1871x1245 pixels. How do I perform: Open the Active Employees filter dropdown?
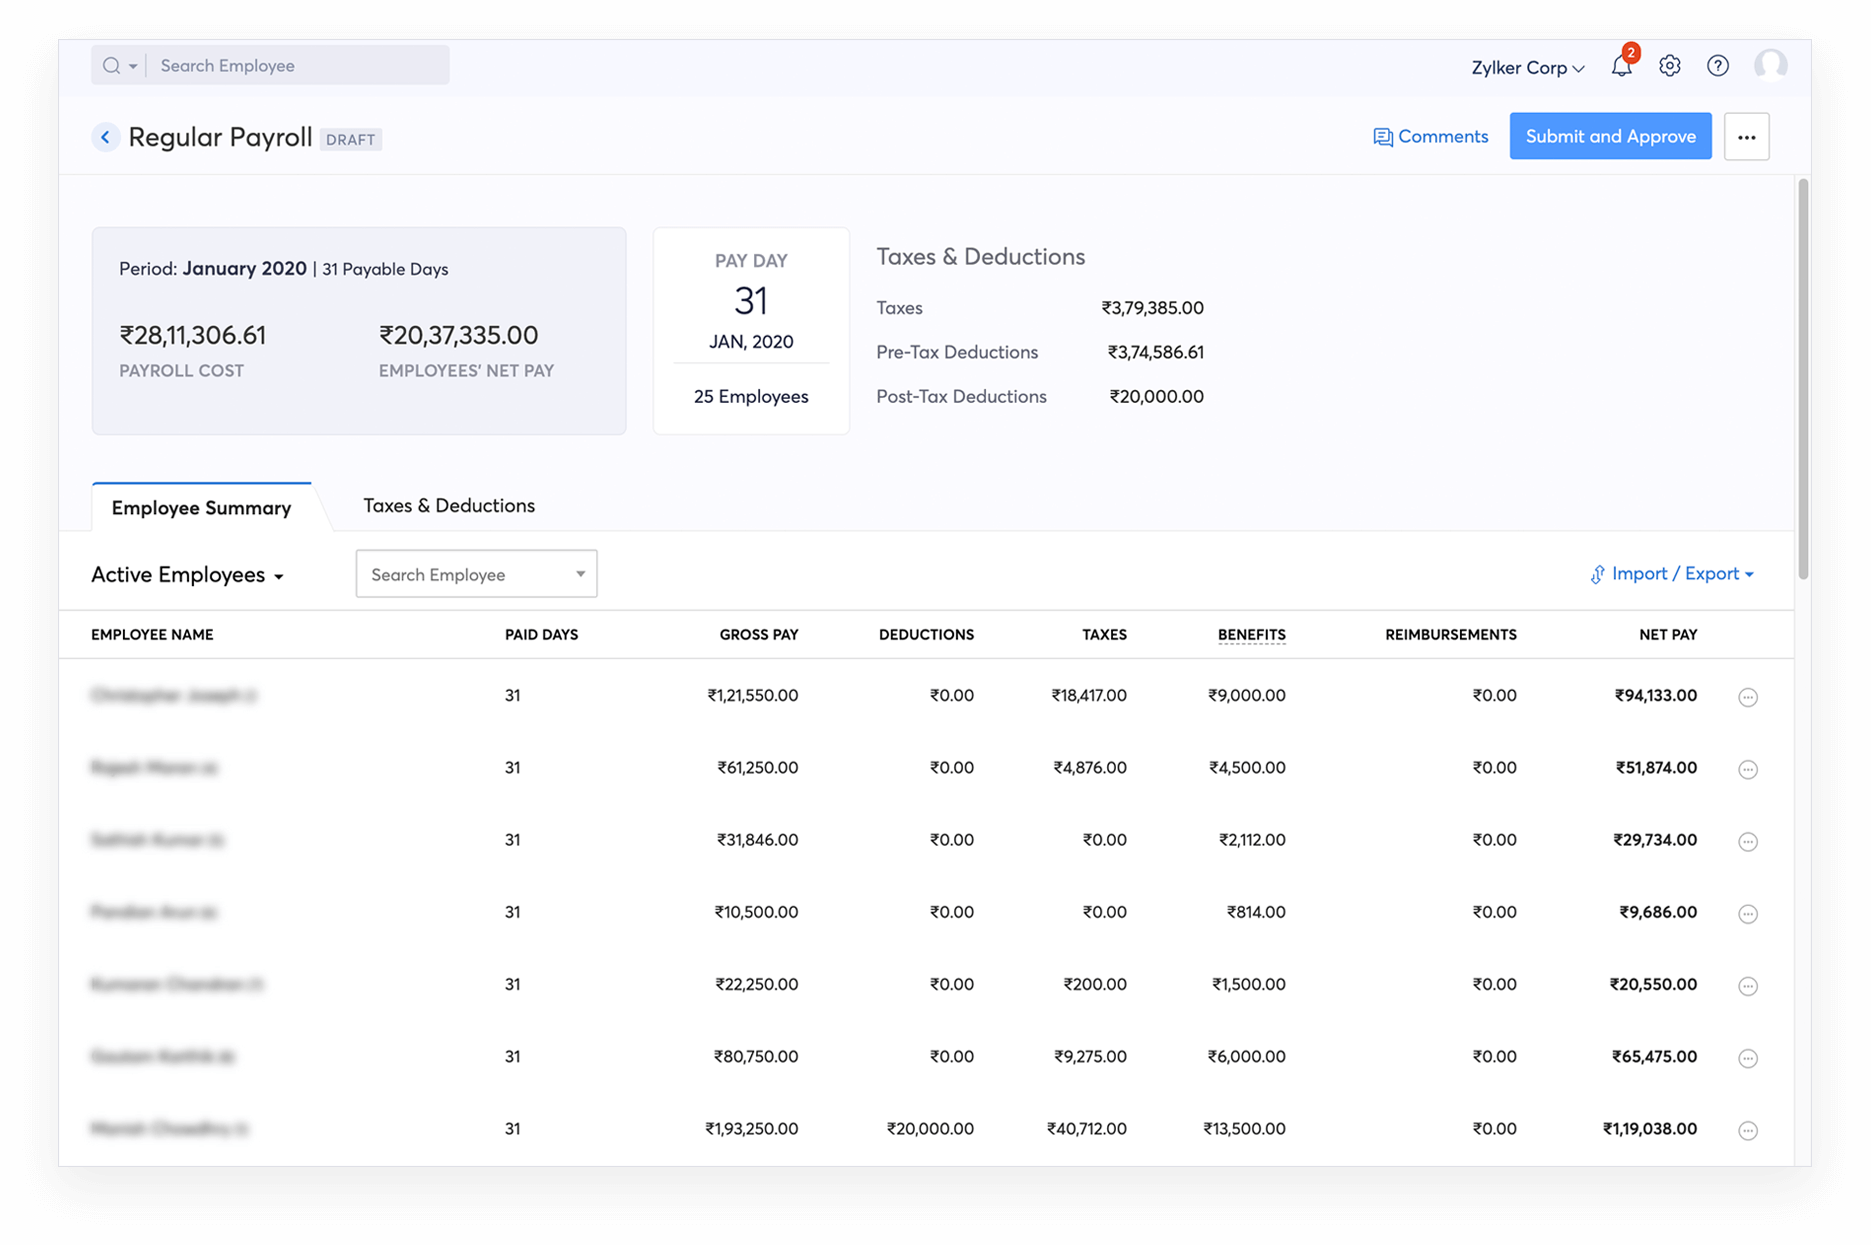186,575
